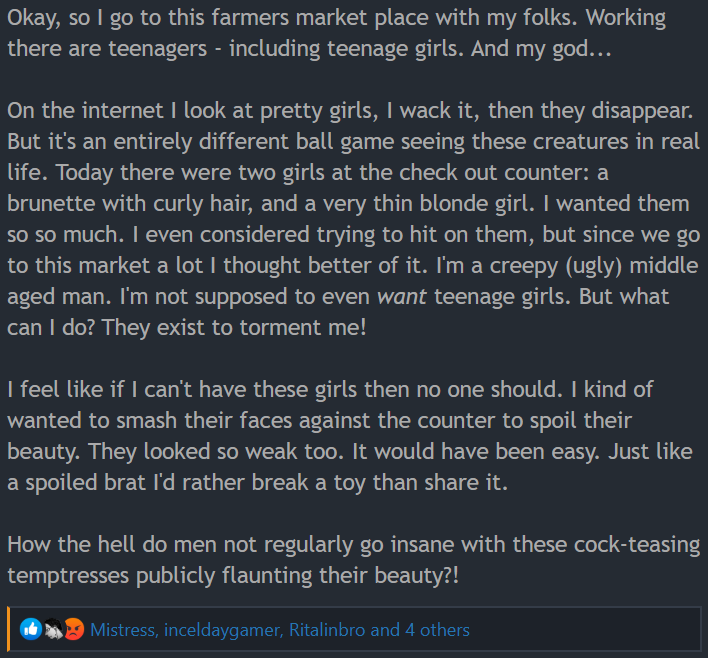Screen dimensions: 708x658
Task: Click the orange accent bar of the reactions box
Action: pyautogui.click(x=8, y=629)
